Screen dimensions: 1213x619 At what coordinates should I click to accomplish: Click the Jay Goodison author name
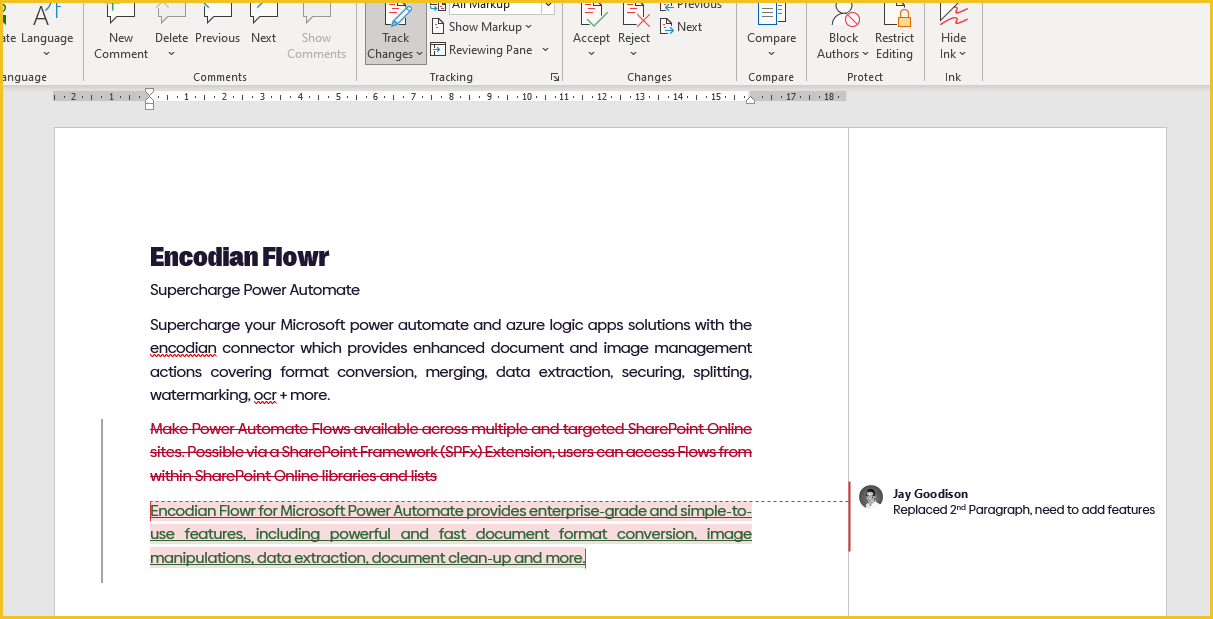pyautogui.click(x=930, y=494)
